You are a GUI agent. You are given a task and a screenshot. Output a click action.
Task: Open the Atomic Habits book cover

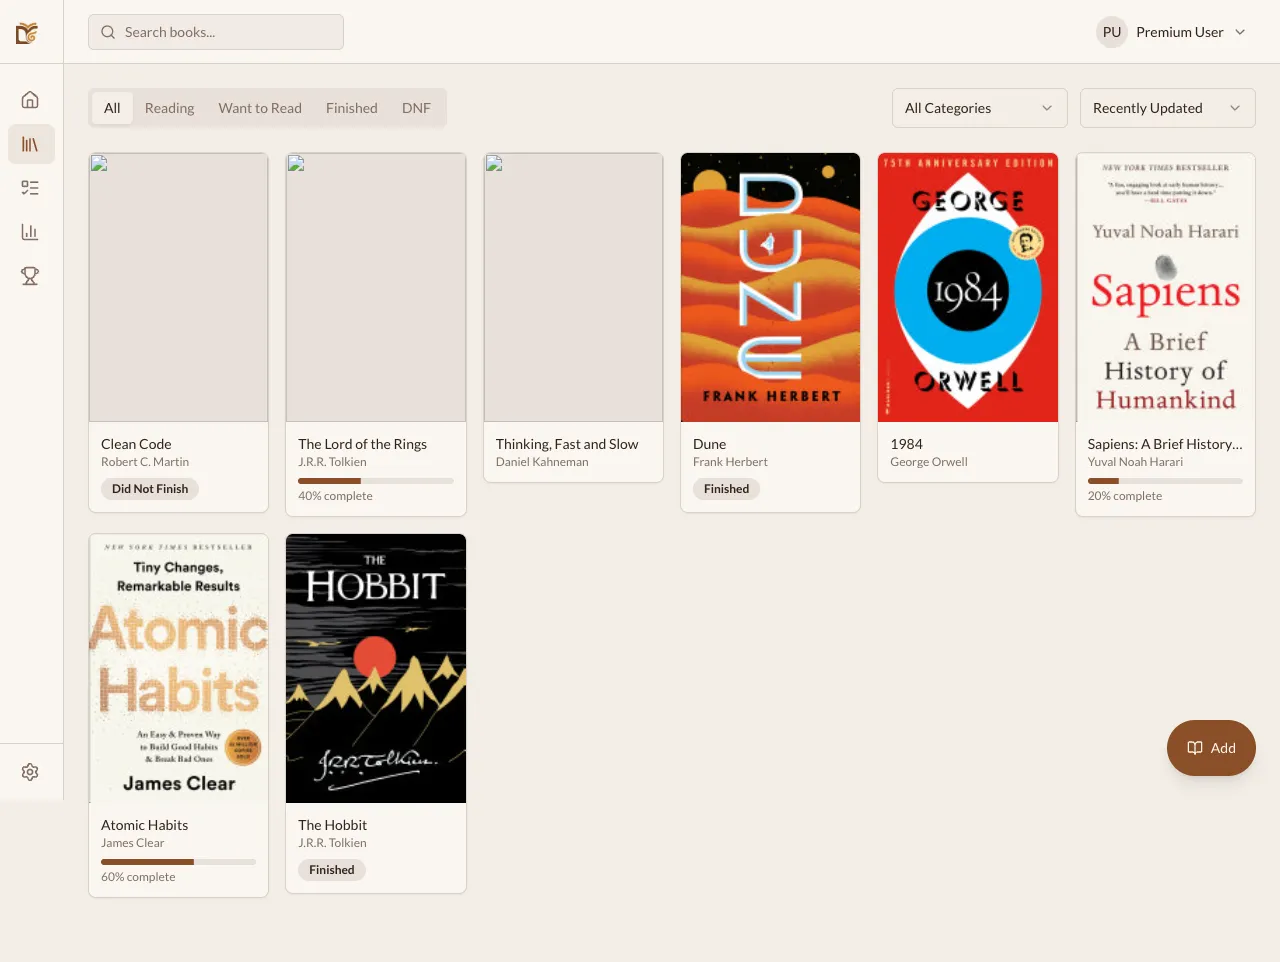[178, 668]
